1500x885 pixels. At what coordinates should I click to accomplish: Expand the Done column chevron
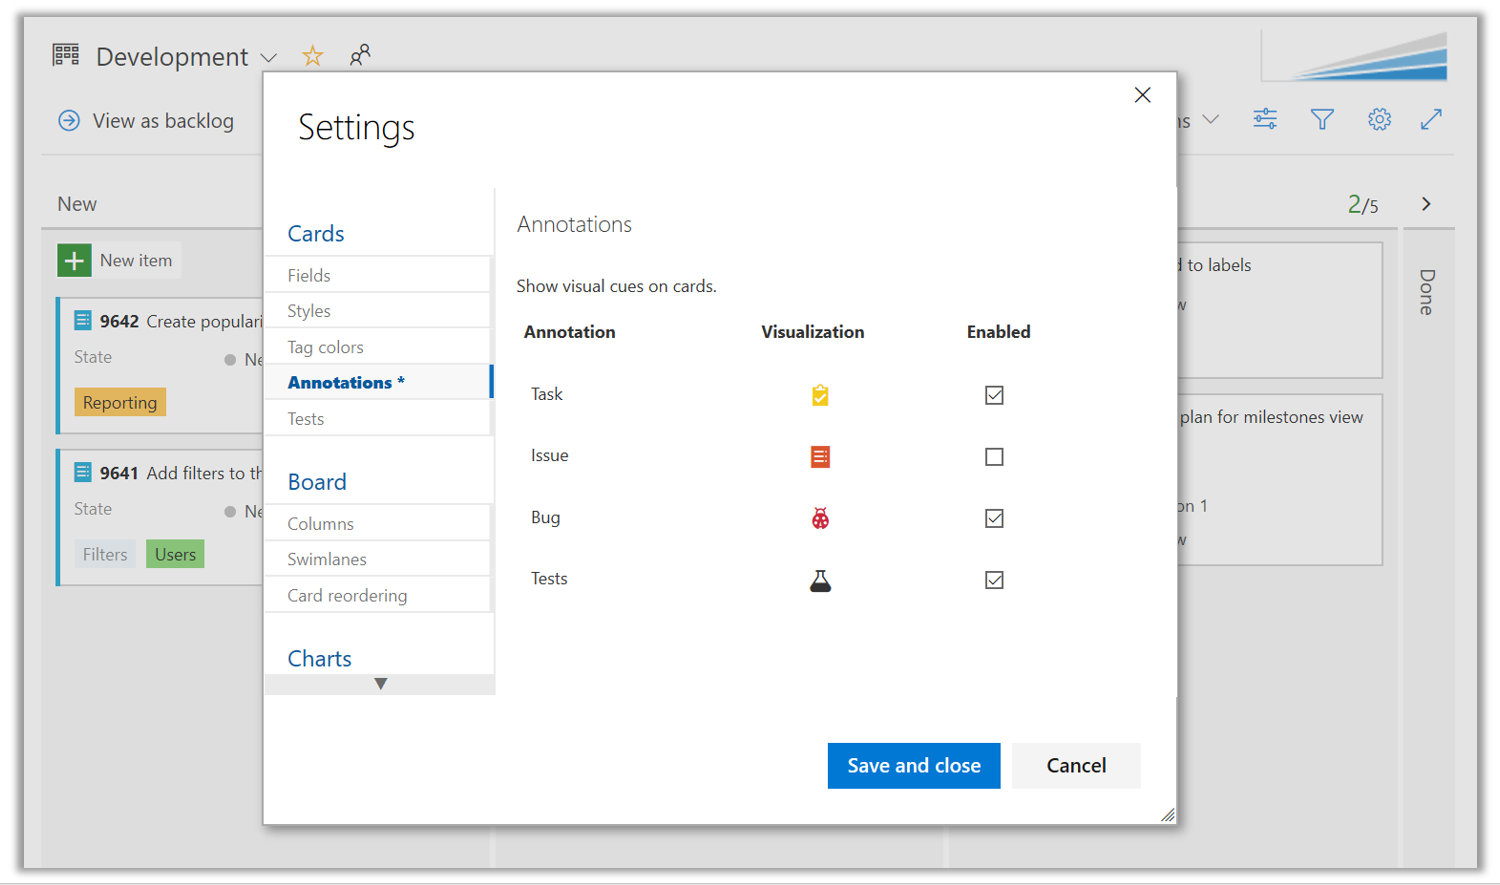click(x=1427, y=203)
